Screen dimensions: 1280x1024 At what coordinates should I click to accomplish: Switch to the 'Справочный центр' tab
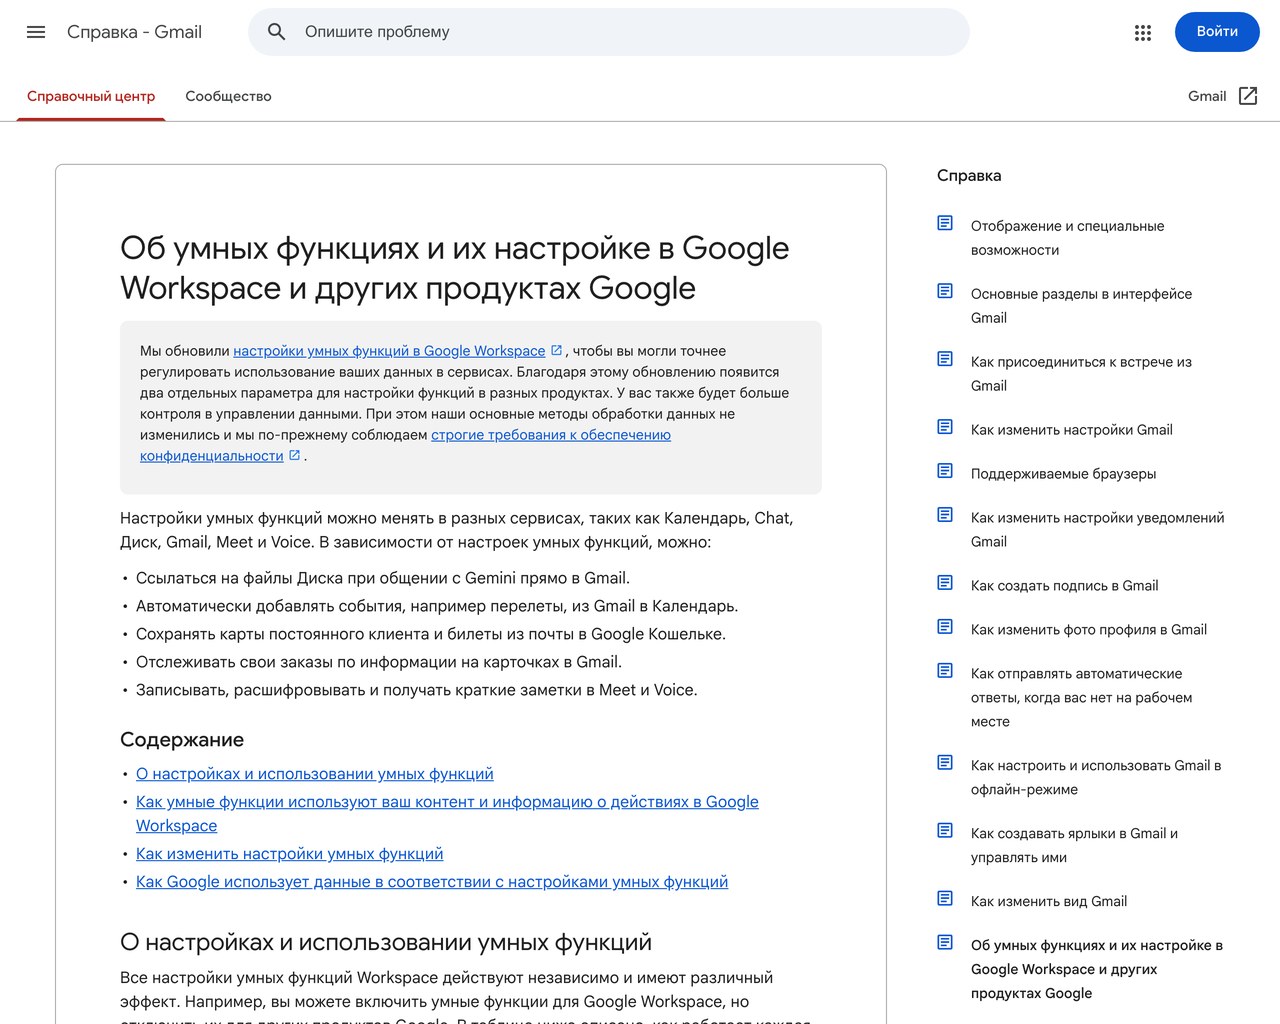click(x=91, y=97)
